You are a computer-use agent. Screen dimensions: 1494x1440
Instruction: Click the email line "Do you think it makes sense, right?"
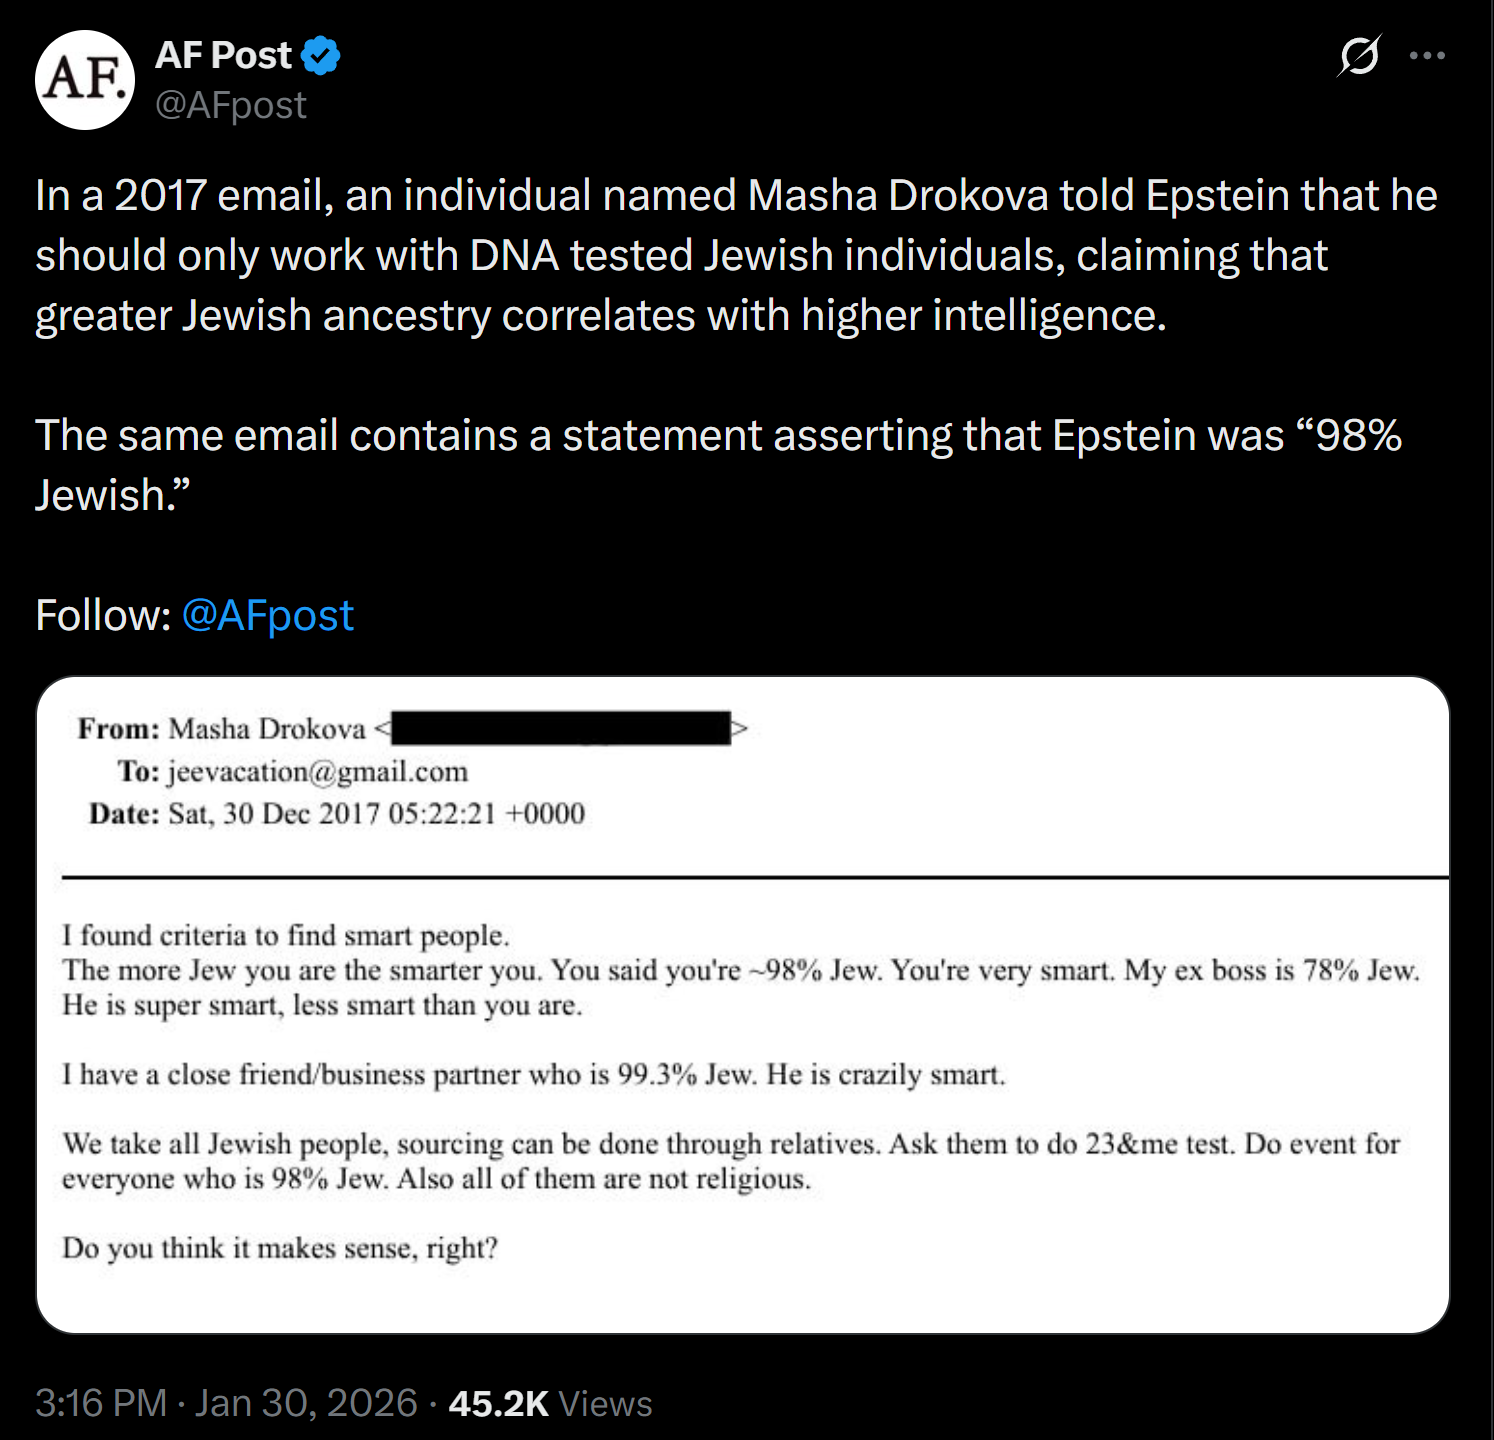point(280,1248)
